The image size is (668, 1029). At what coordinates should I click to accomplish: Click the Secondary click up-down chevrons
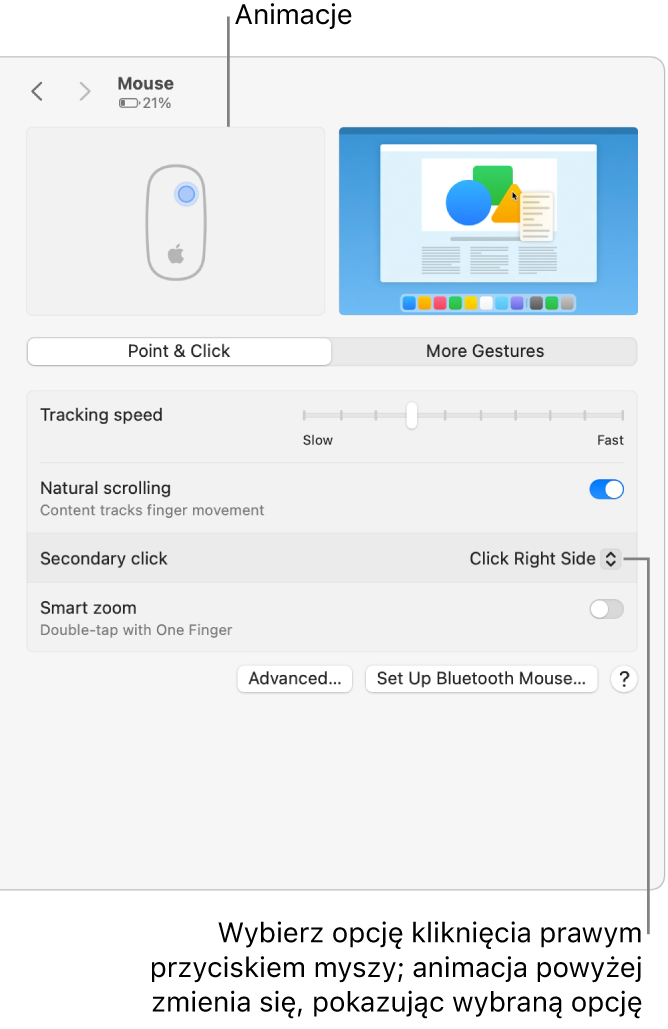pyautogui.click(x=610, y=559)
